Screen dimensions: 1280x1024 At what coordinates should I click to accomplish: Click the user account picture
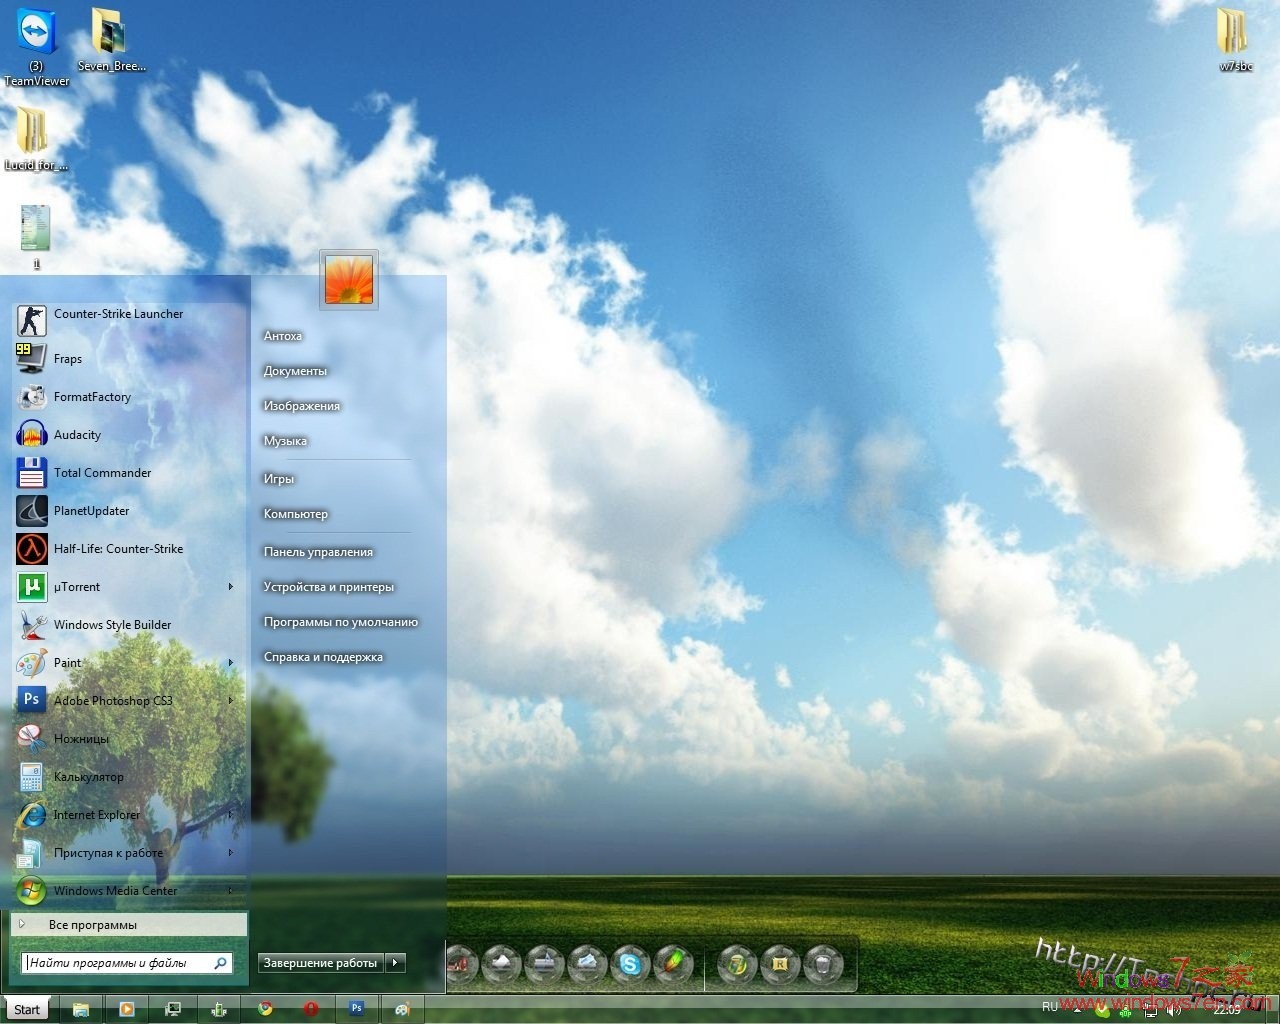pyautogui.click(x=348, y=280)
